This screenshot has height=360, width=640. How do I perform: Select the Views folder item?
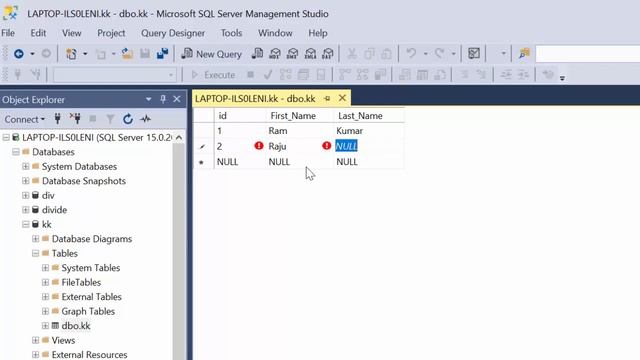63,340
